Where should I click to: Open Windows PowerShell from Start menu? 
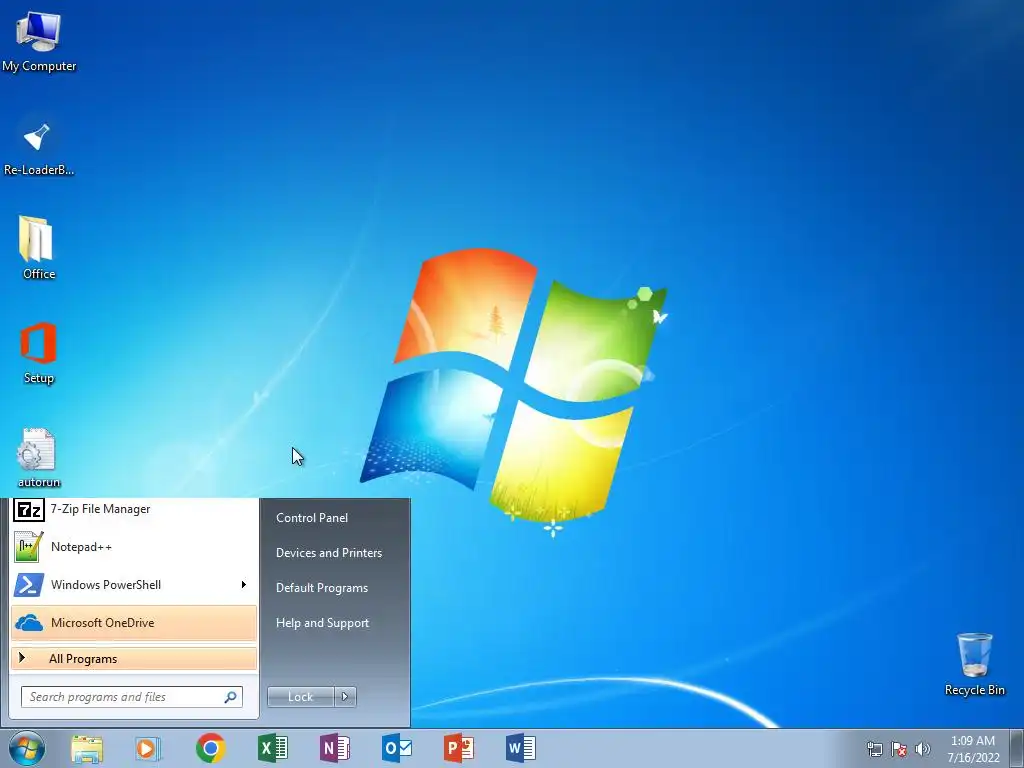pos(134,584)
